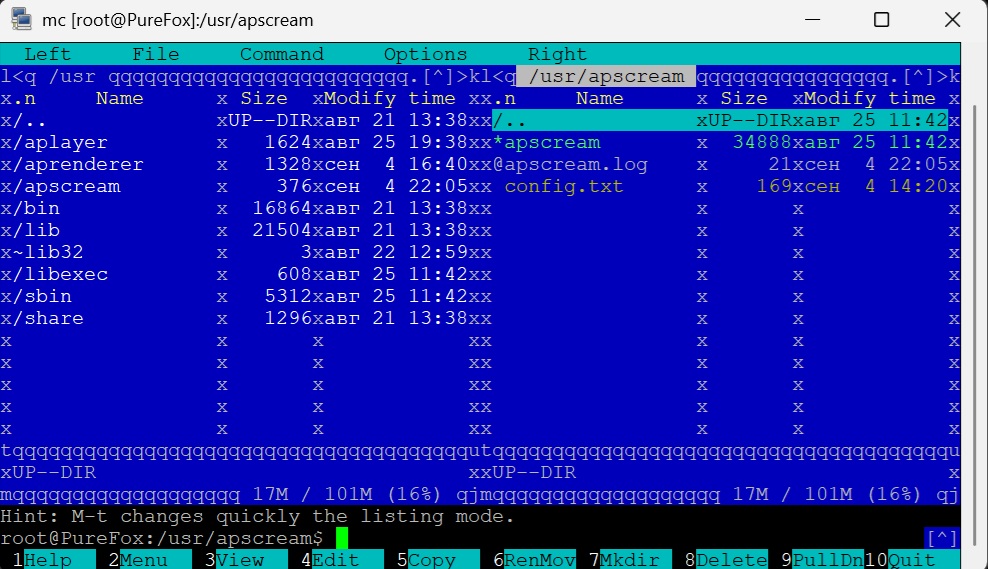988x569 pixels.
Task: Click the mc application icon in title bar
Action: coord(21,20)
